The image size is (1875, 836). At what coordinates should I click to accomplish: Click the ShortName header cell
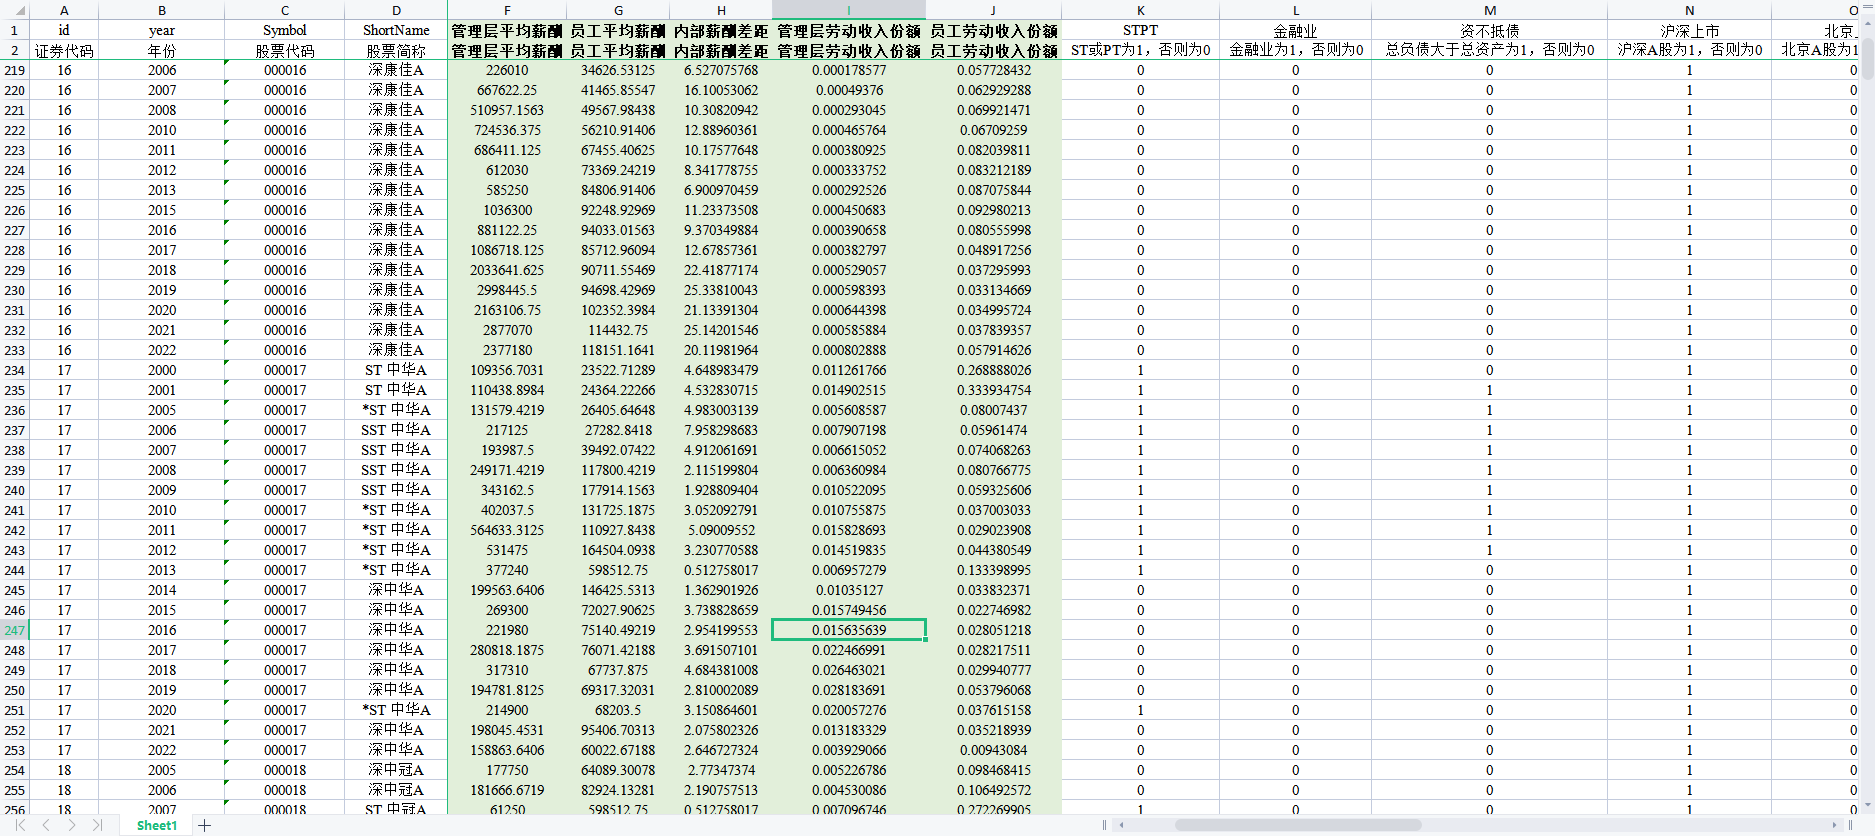(x=396, y=30)
